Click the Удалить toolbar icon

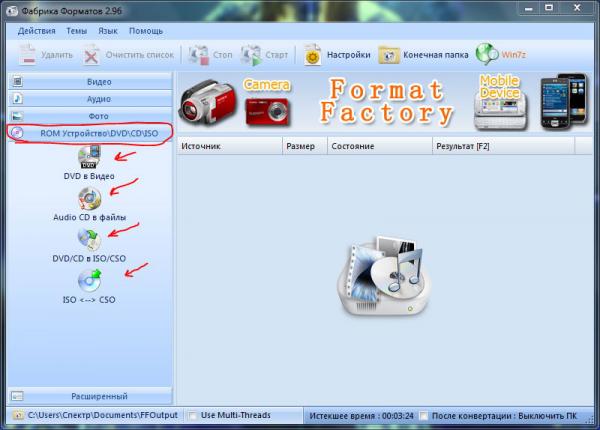(27, 55)
